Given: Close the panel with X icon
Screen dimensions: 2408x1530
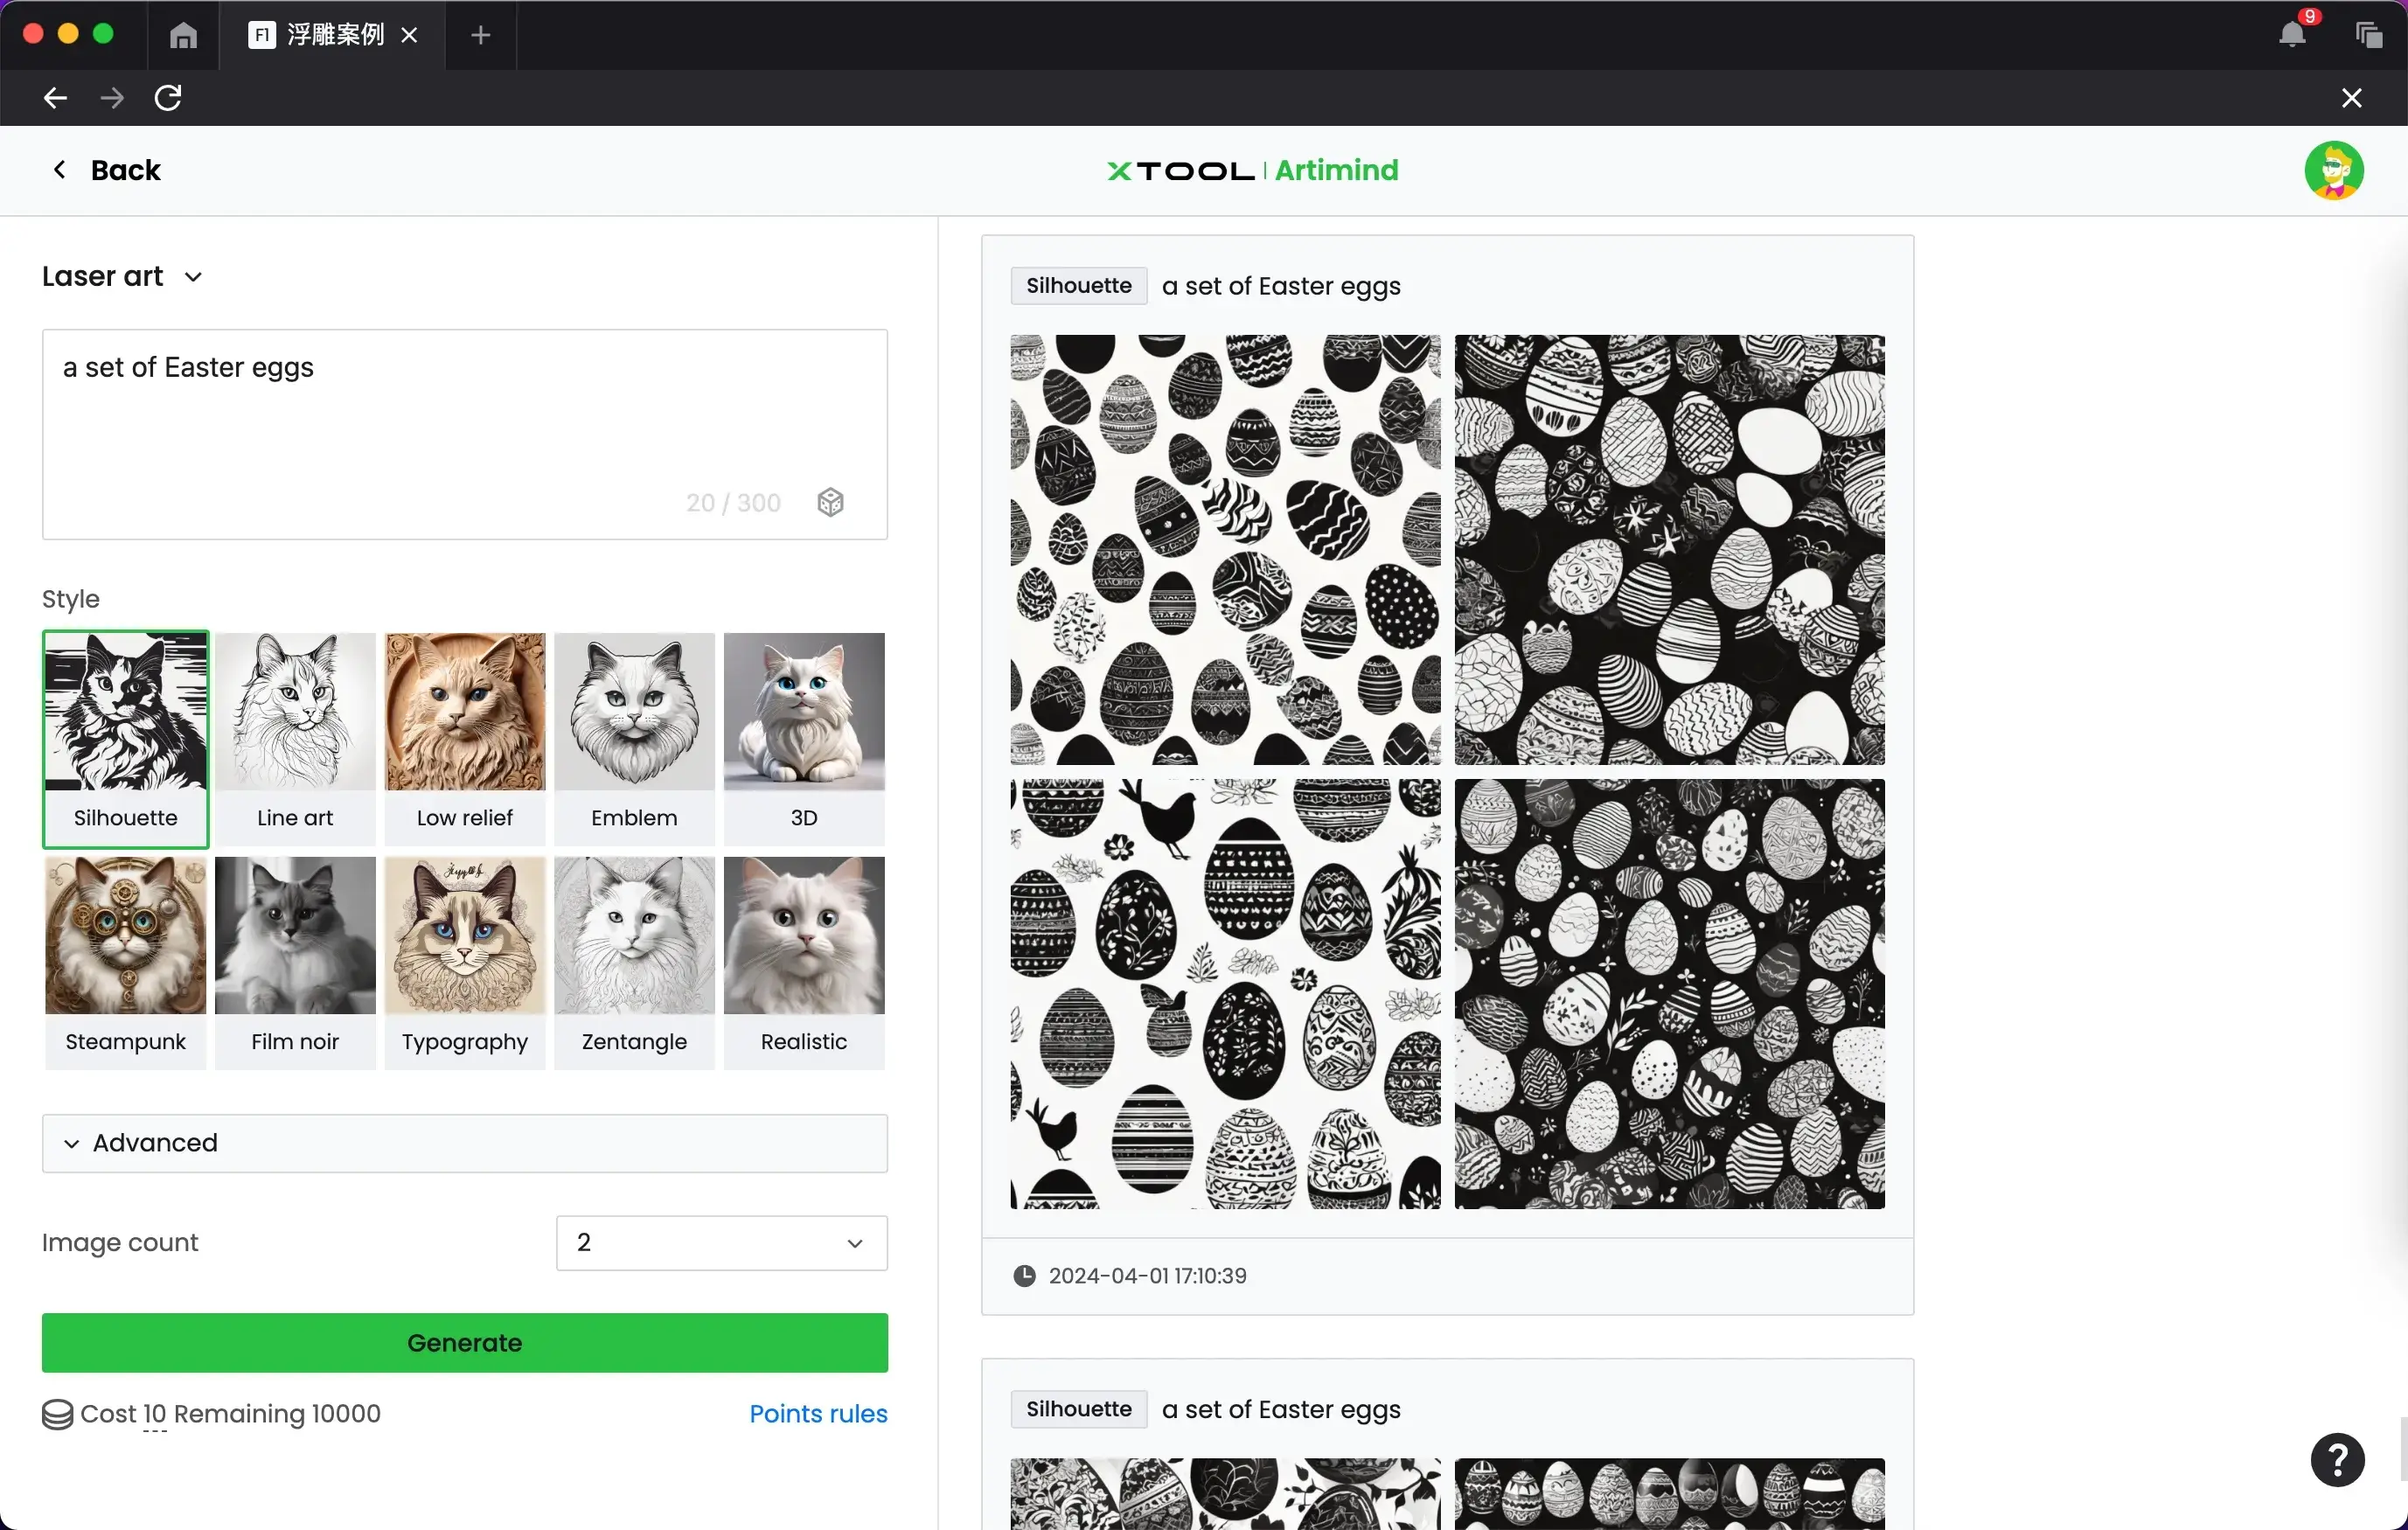Looking at the screenshot, I should 2351,98.
